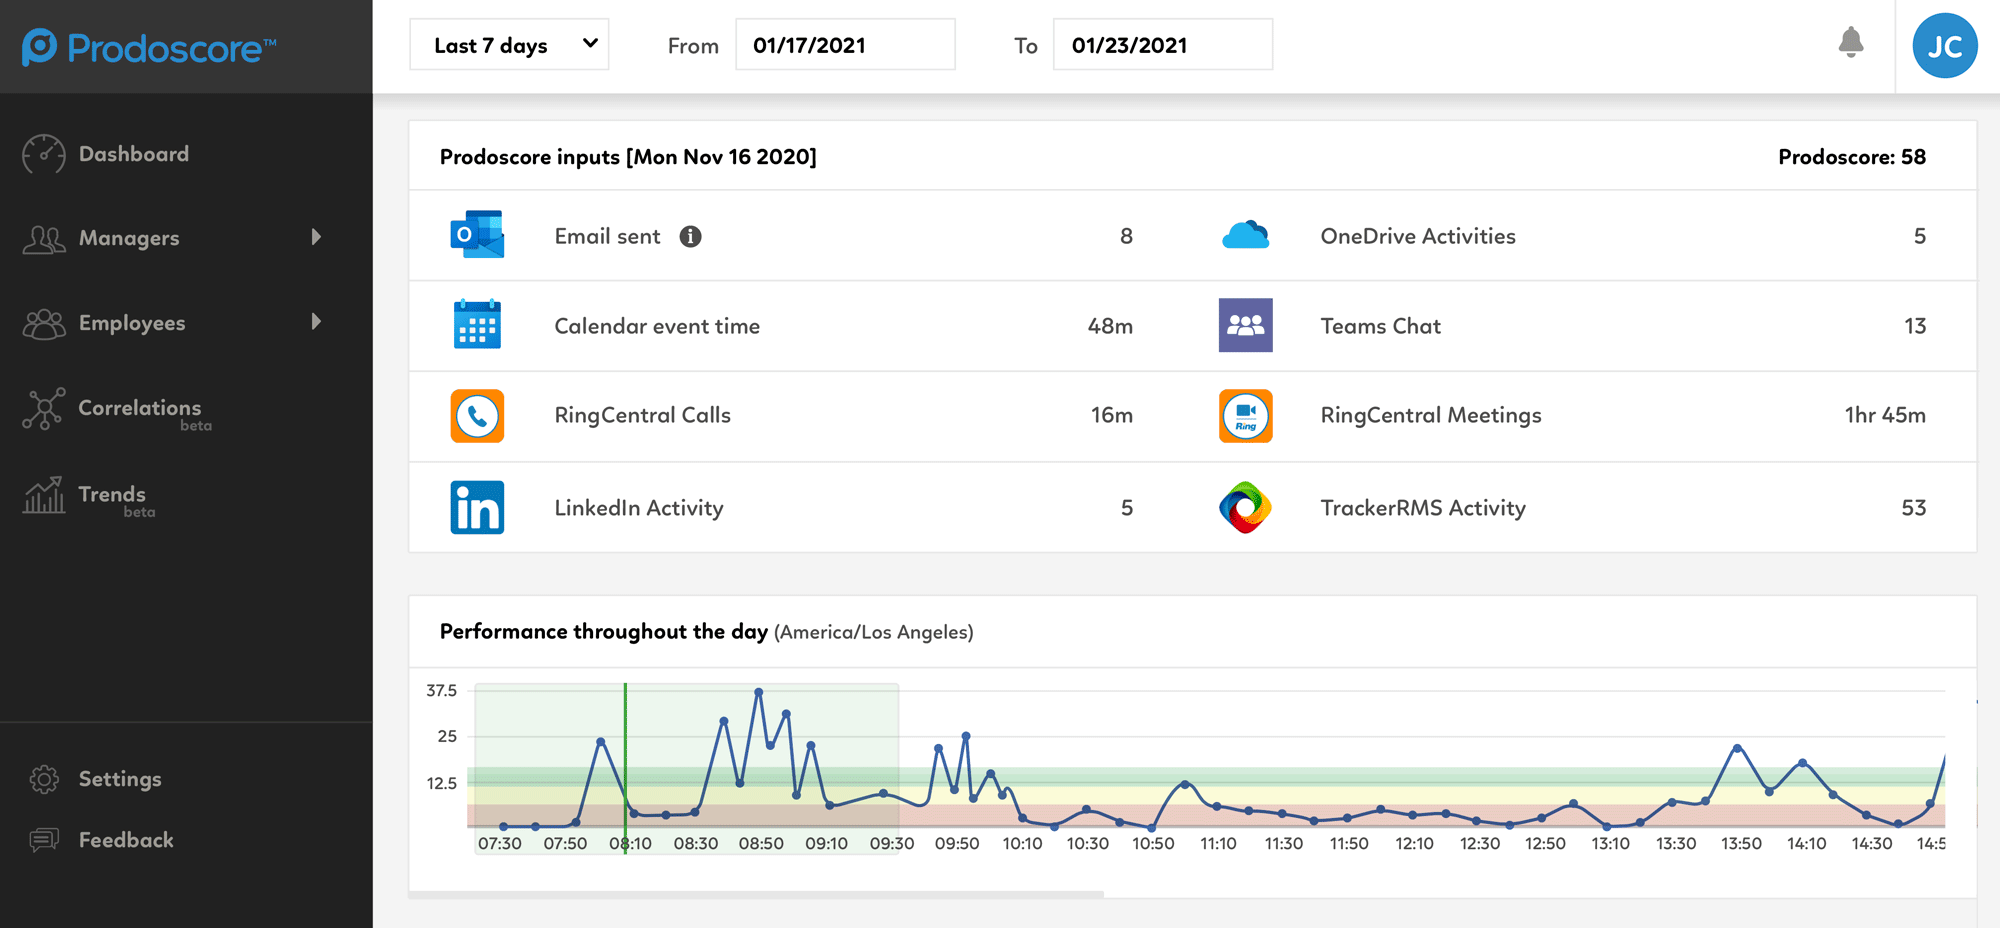
Task: Click the Trends chart icon
Action: tap(44, 495)
